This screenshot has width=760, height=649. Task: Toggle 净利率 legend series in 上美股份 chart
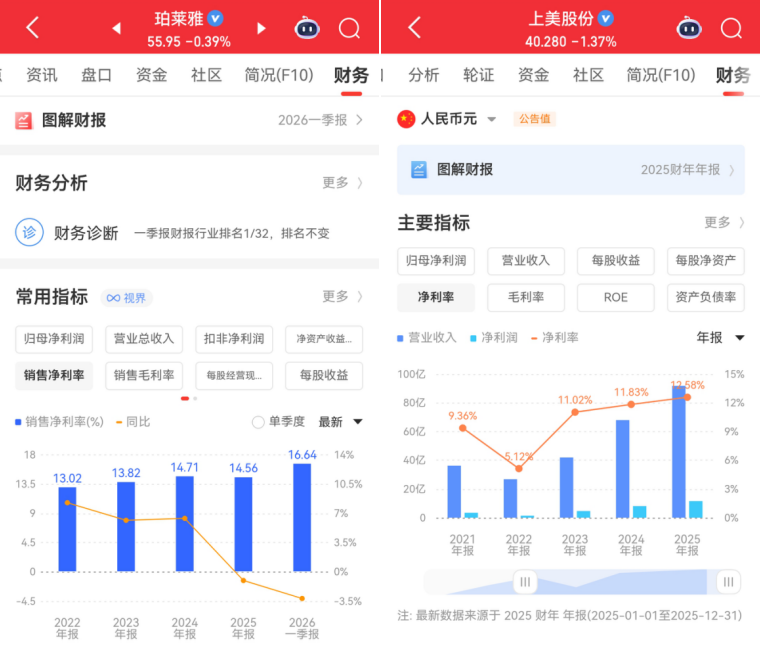[x=554, y=337]
